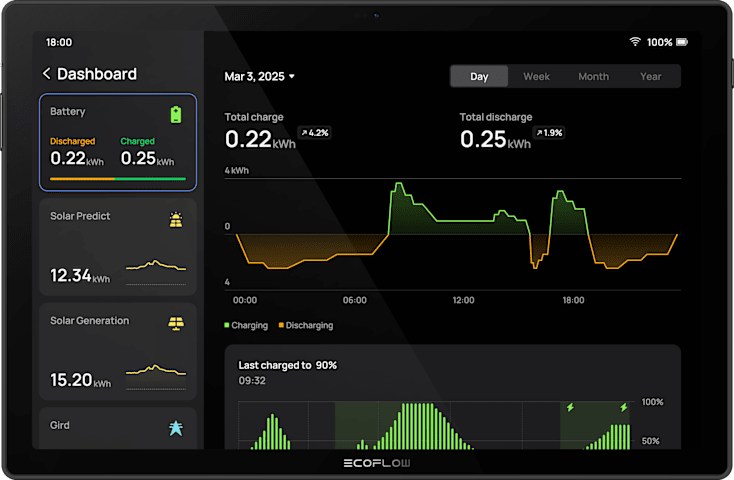Open the Mar 3, 2025 date dropdown
Image resolution: width=734 pixels, height=480 pixels.
(x=259, y=76)
